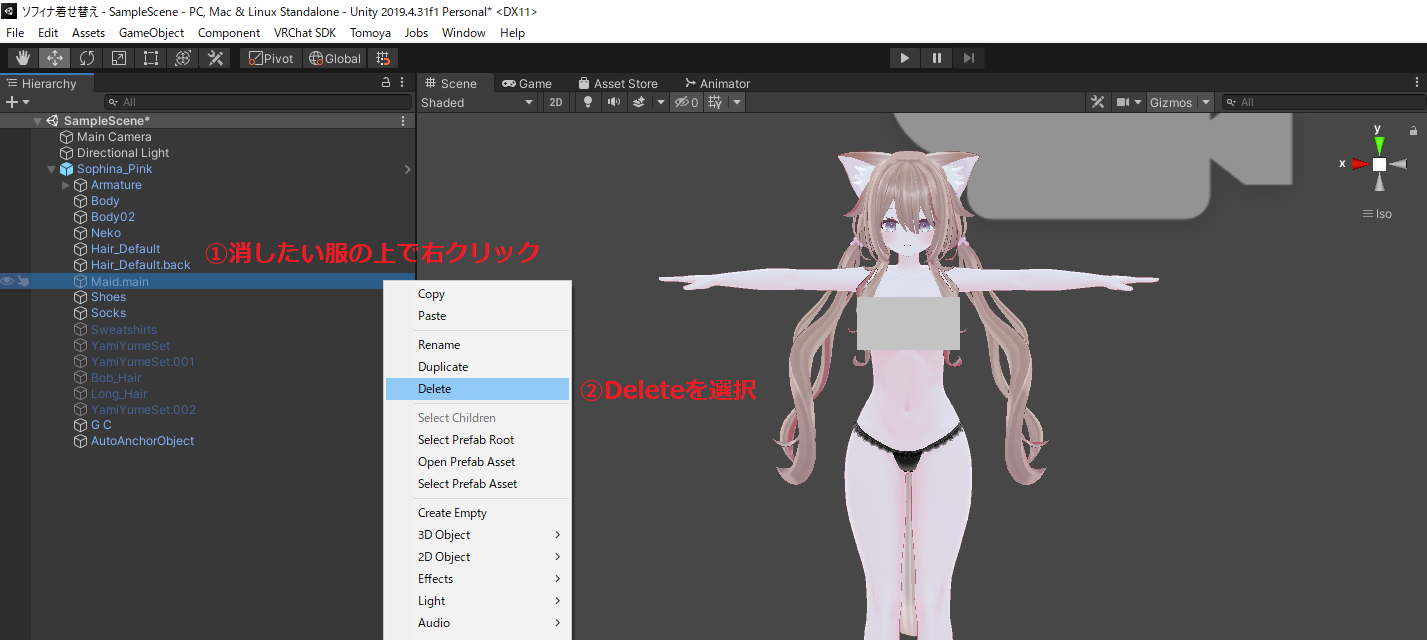This screenshot has height=640, width=1427.
Task: Toggle the Gizmos button
Action: coord(1170,102)
